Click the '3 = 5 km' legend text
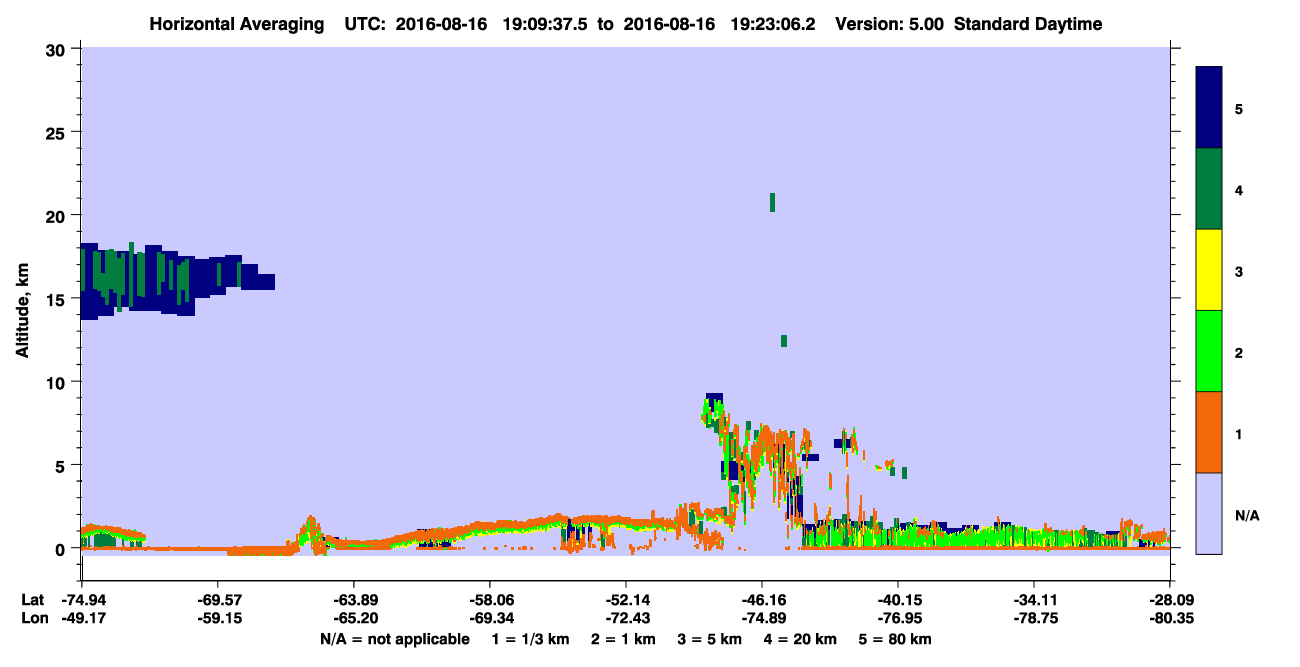Screen dimensions: 1300x667 (710, 639)
